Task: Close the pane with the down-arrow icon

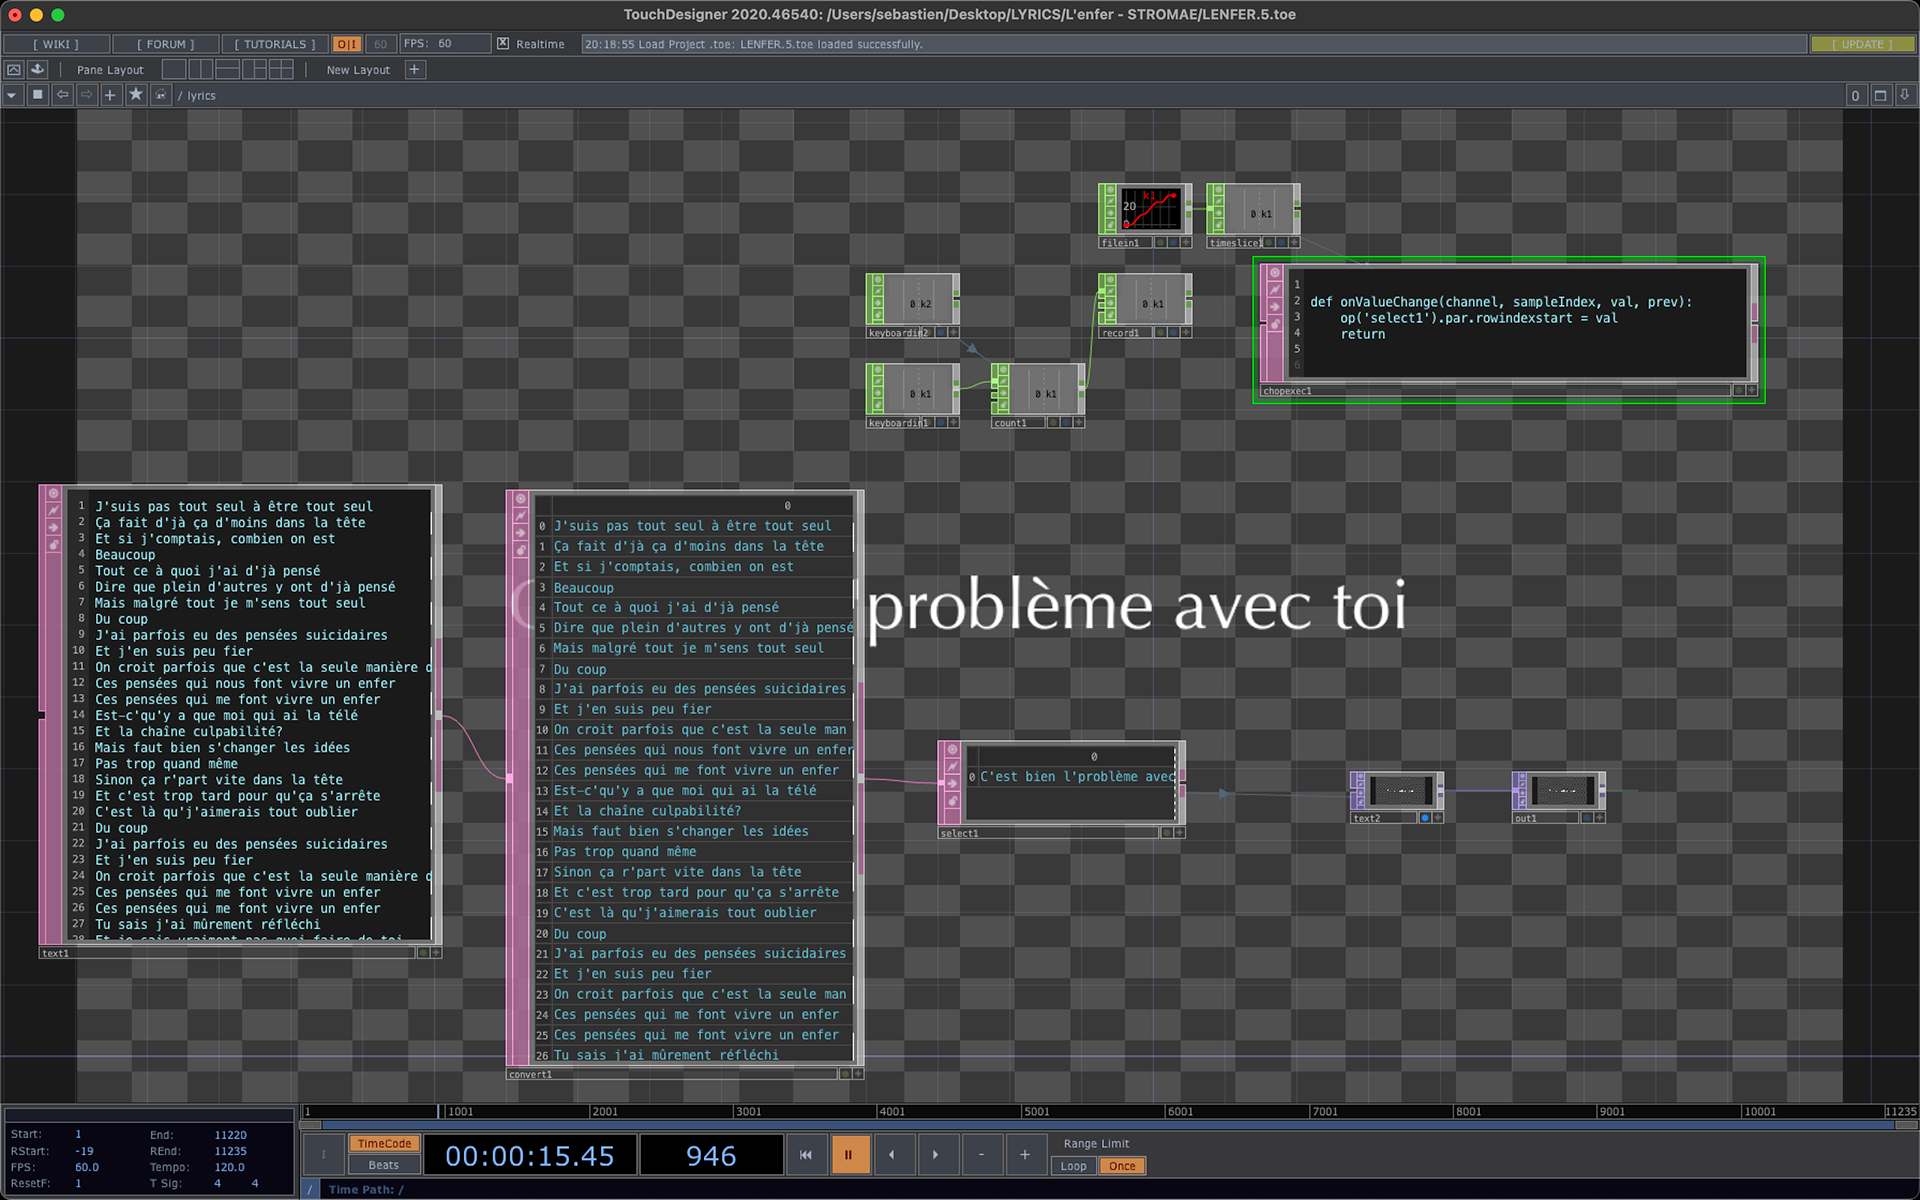Action: pyautogui.click(x=1904, y=95)
